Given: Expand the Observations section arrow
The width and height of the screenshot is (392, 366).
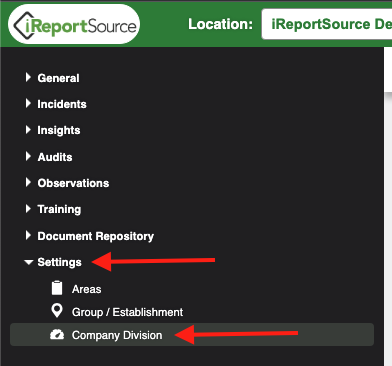Looking at the screenshot, I should point(28,182).
